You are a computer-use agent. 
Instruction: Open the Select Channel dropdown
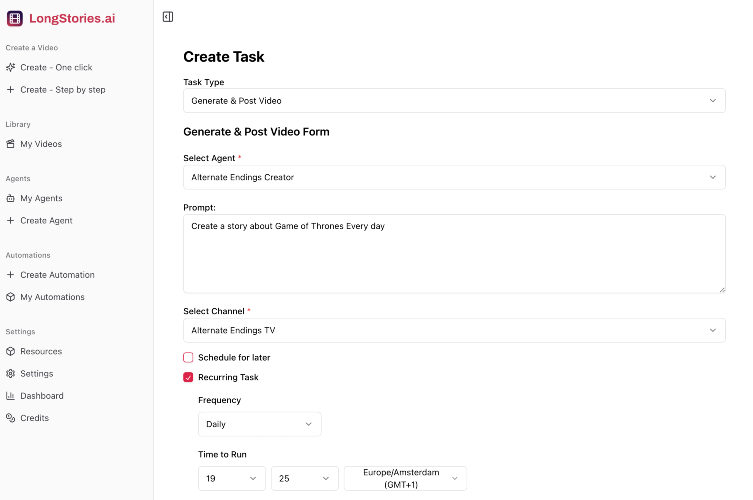point(454,330)
